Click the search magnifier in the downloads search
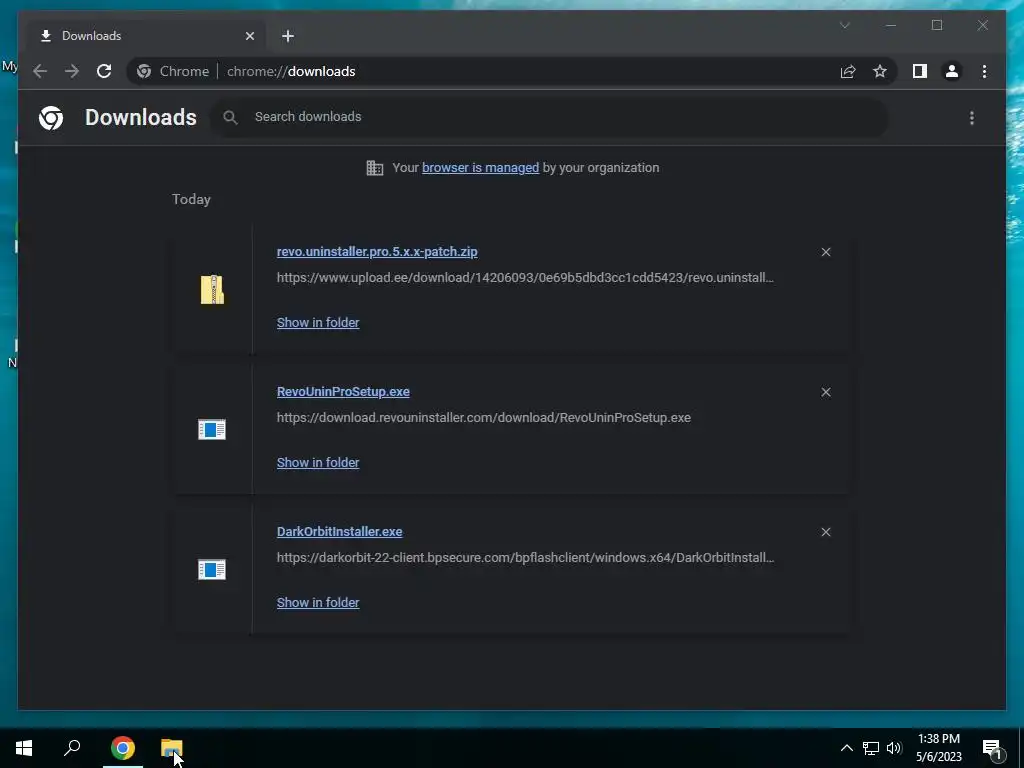 (230, 118)
